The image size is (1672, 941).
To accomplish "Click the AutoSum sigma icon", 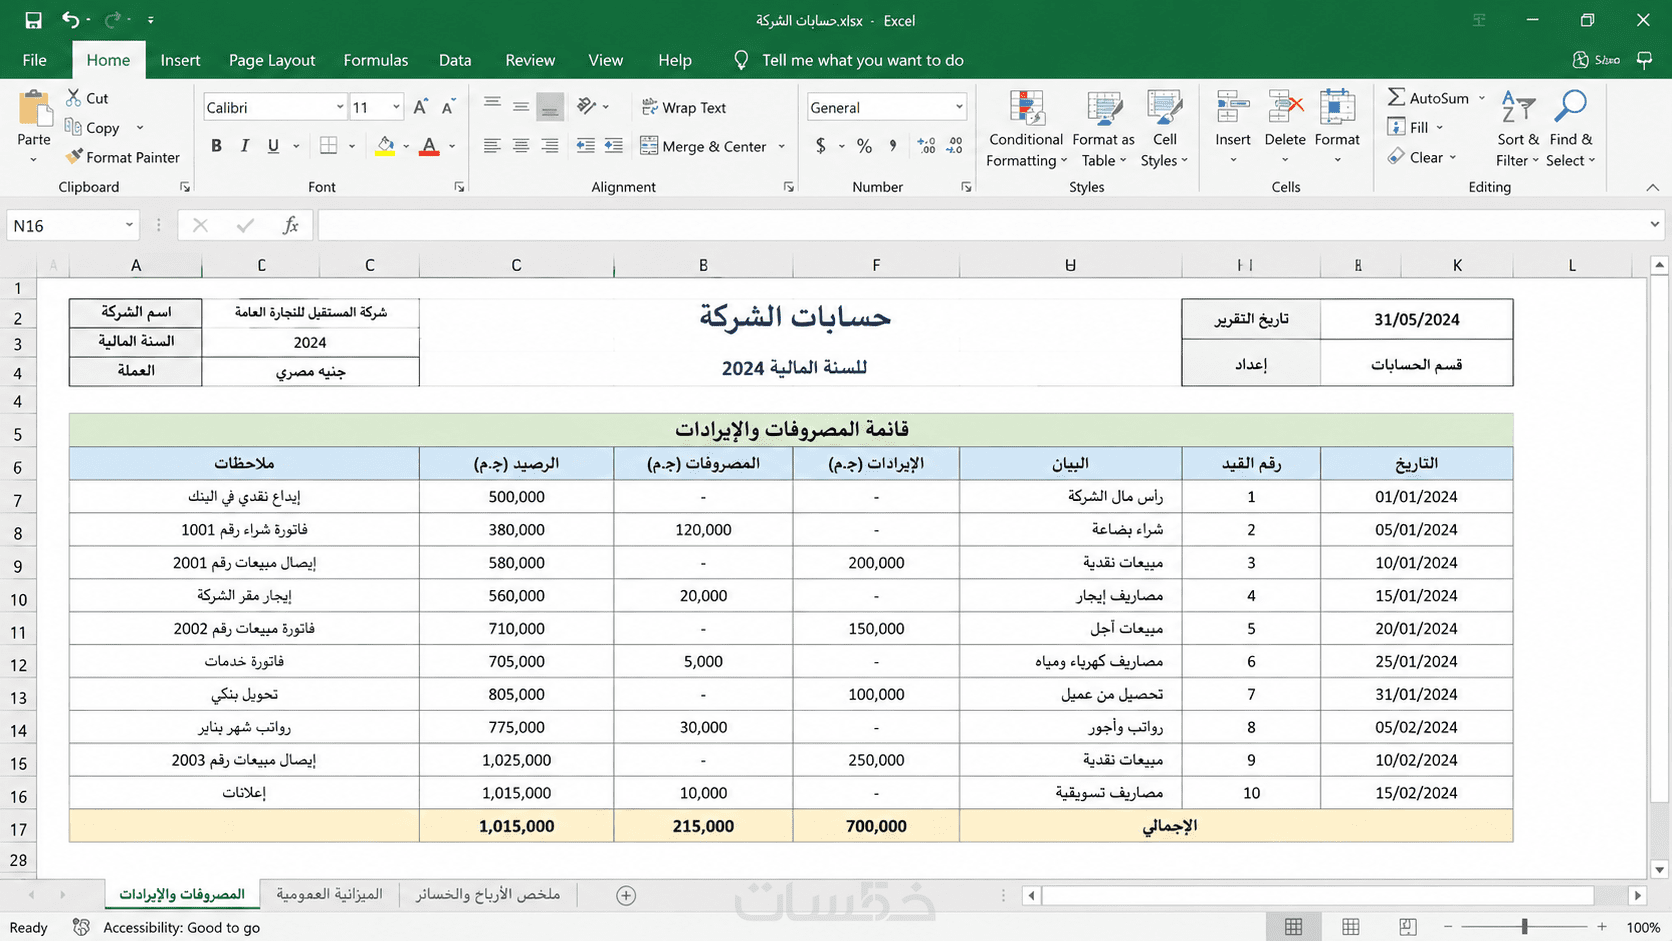I will (x=1396, y=98).
